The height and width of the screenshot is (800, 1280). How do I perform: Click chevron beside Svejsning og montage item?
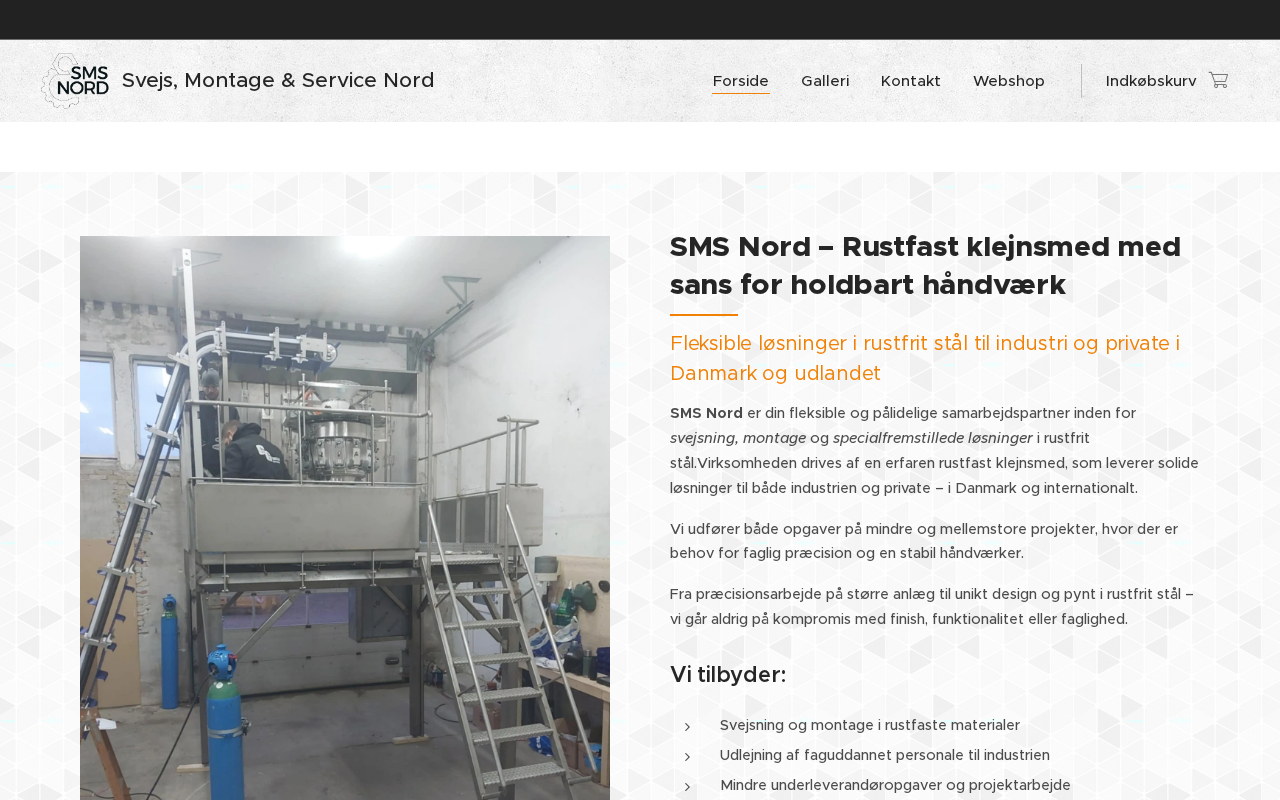687,727
